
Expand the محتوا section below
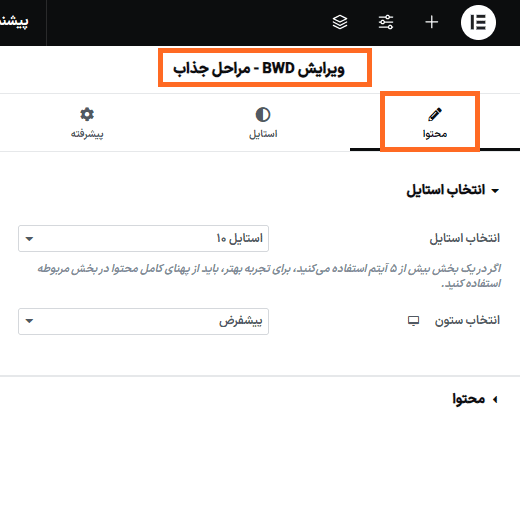[475, 399]
